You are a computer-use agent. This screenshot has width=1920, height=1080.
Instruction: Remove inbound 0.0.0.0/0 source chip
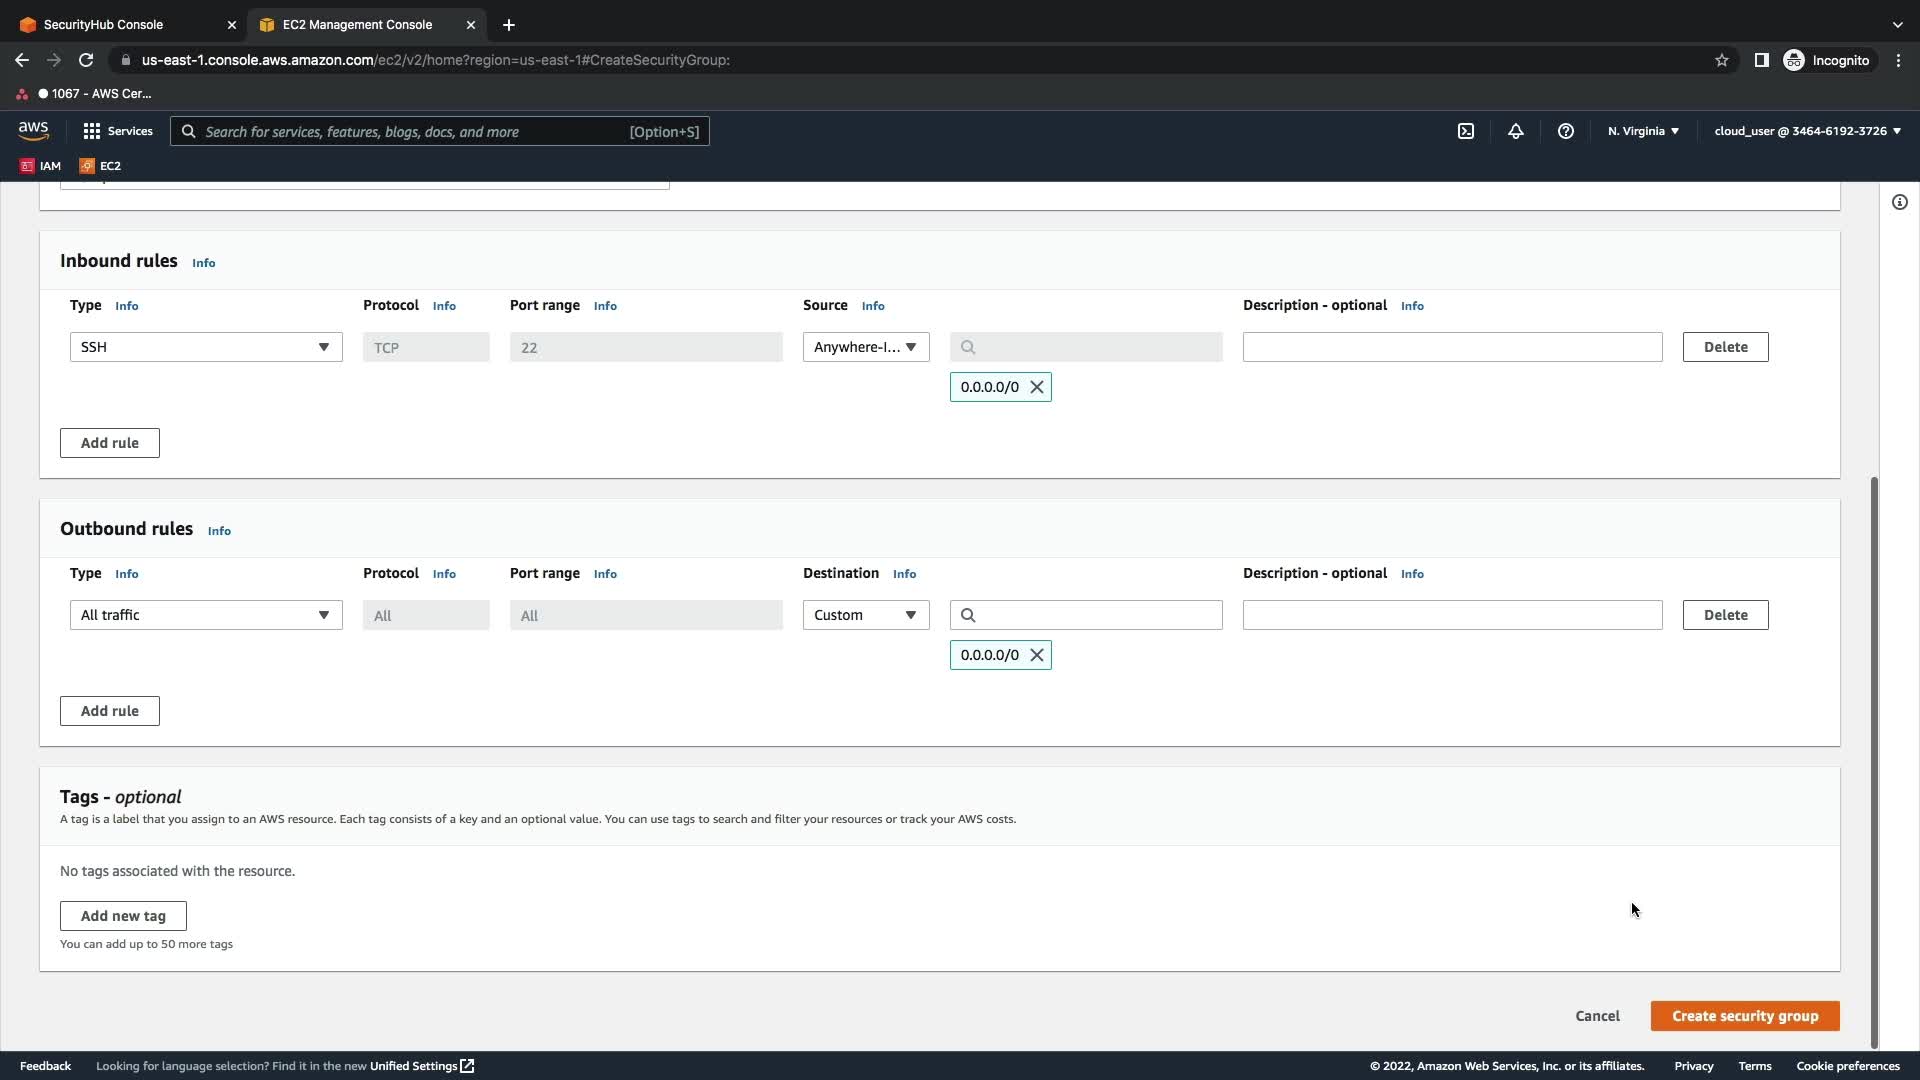tap(1037, 387)
